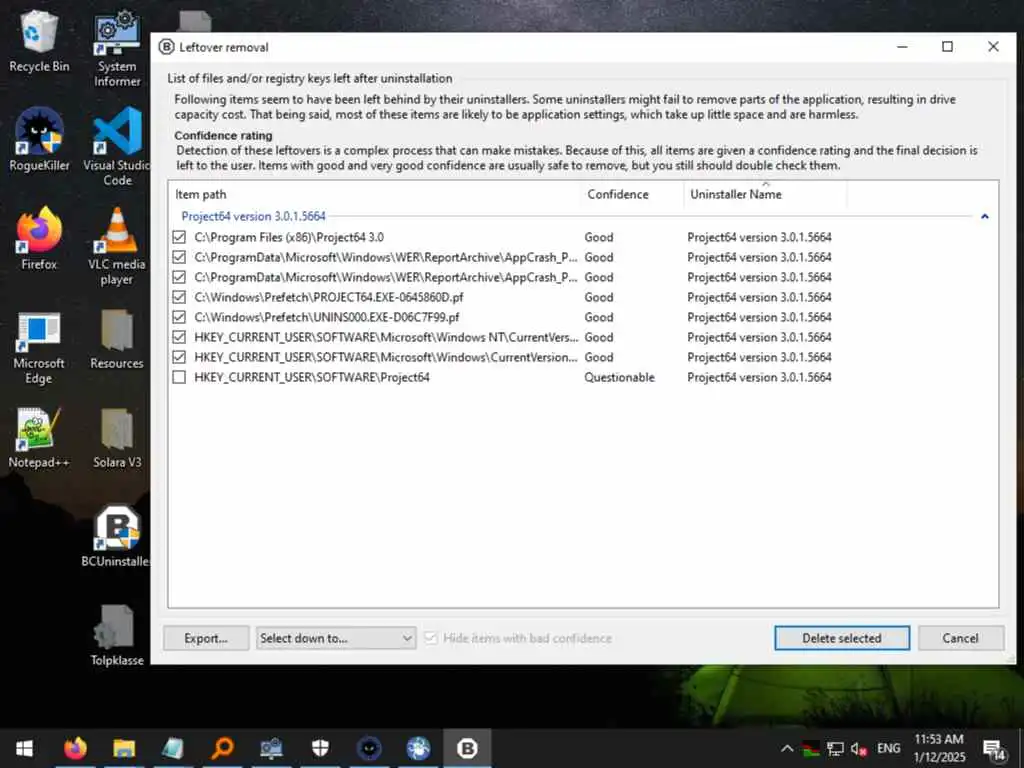Viewport: 1024px width, 768px height.
Task: Sort by the Confidence column header
Action: [632, 194]
